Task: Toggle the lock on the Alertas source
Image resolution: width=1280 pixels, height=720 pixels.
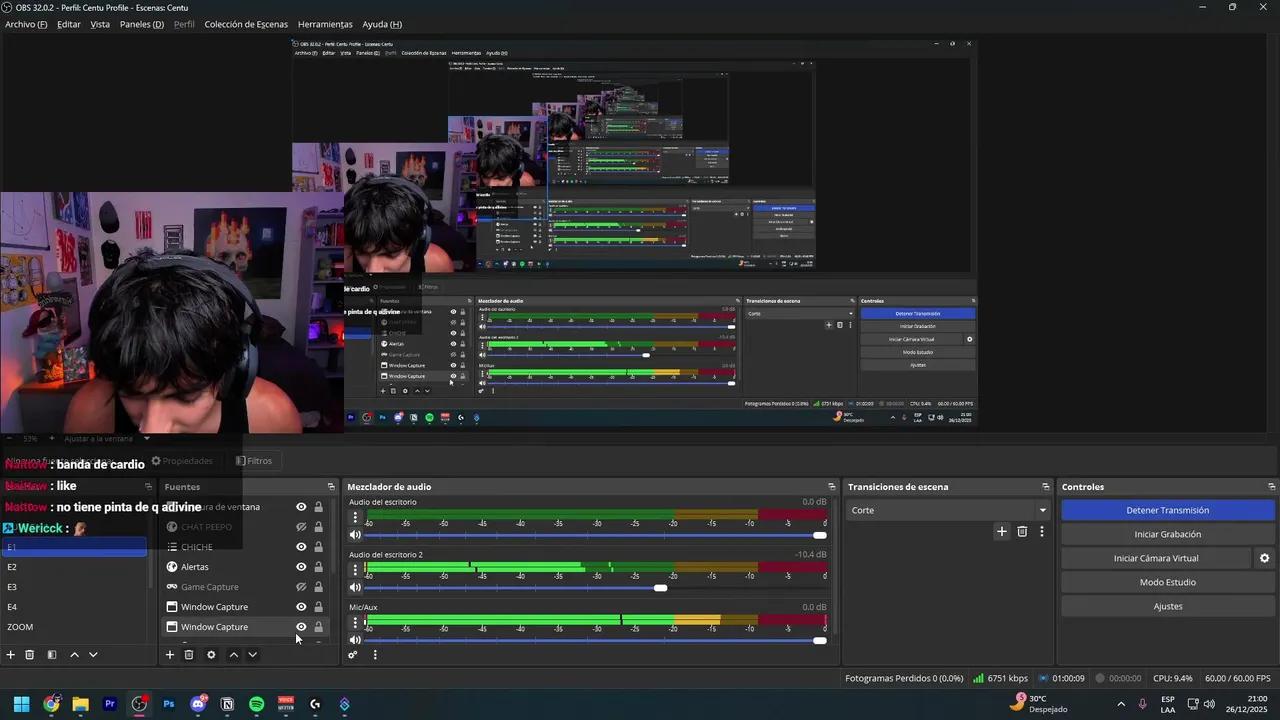Action: click(318, 567)
